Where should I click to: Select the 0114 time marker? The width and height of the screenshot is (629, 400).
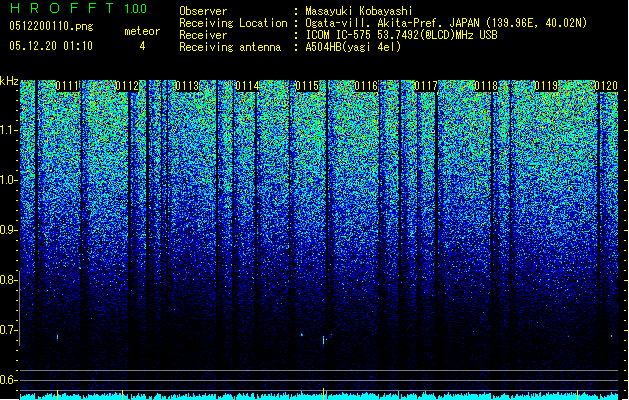click(247, 86)
